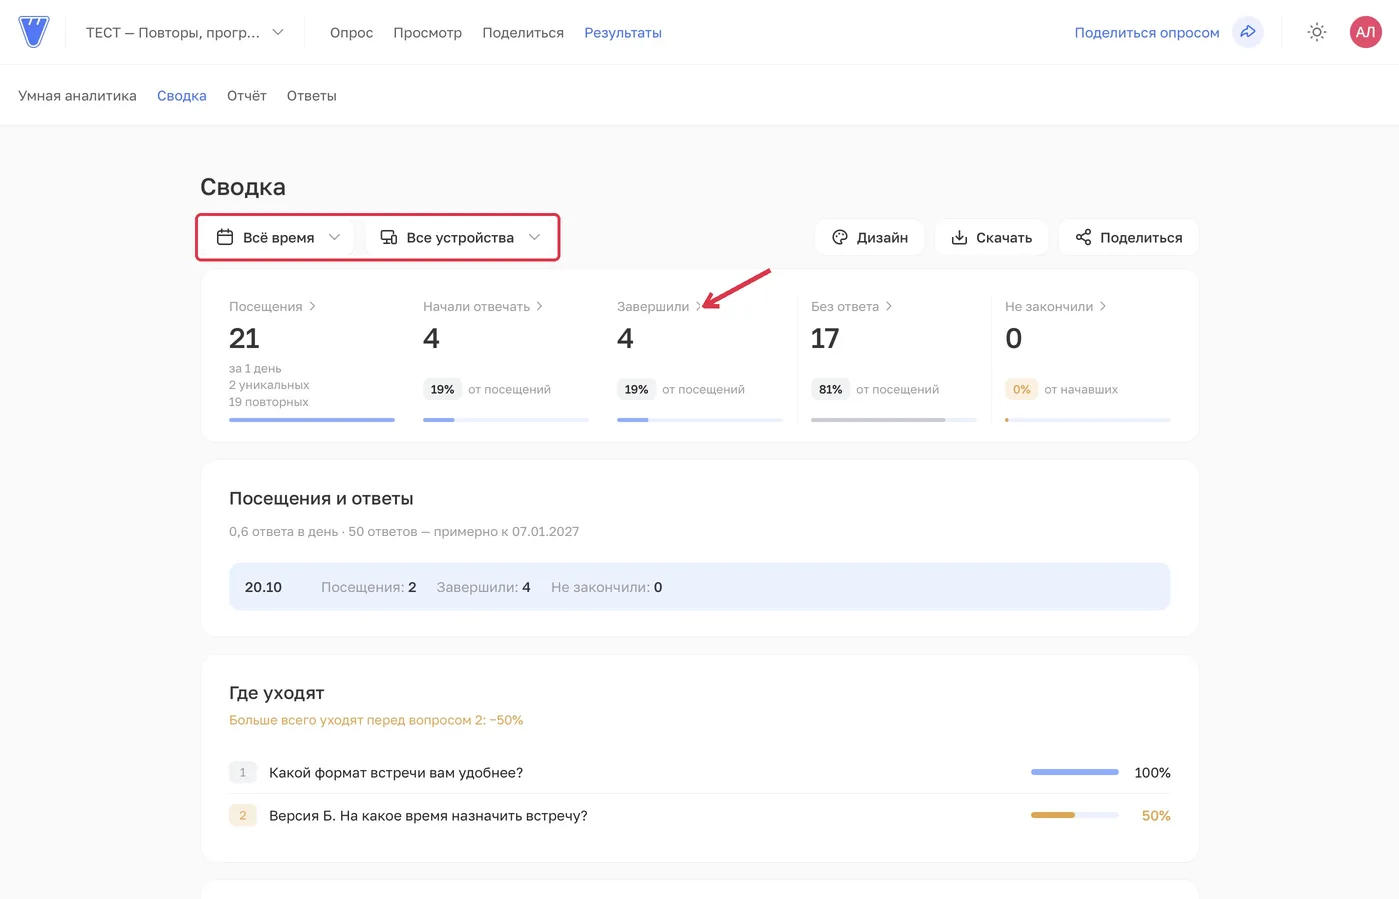This screenshot has width=1399, height=899.
Task: Click the calendar icon next to Всё время
Action: (x=225, y=237)
